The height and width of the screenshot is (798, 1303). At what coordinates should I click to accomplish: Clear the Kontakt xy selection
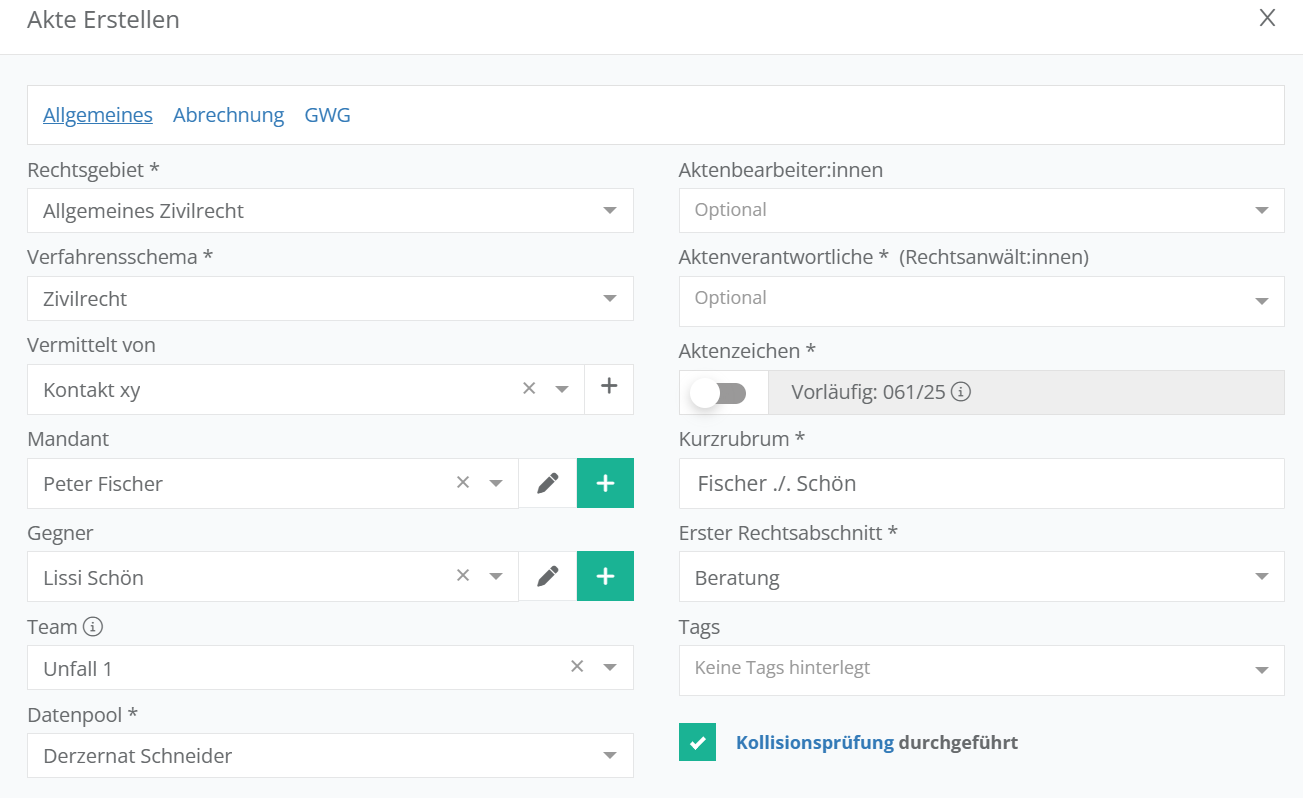pyautogui.click(x=529, y=389)
